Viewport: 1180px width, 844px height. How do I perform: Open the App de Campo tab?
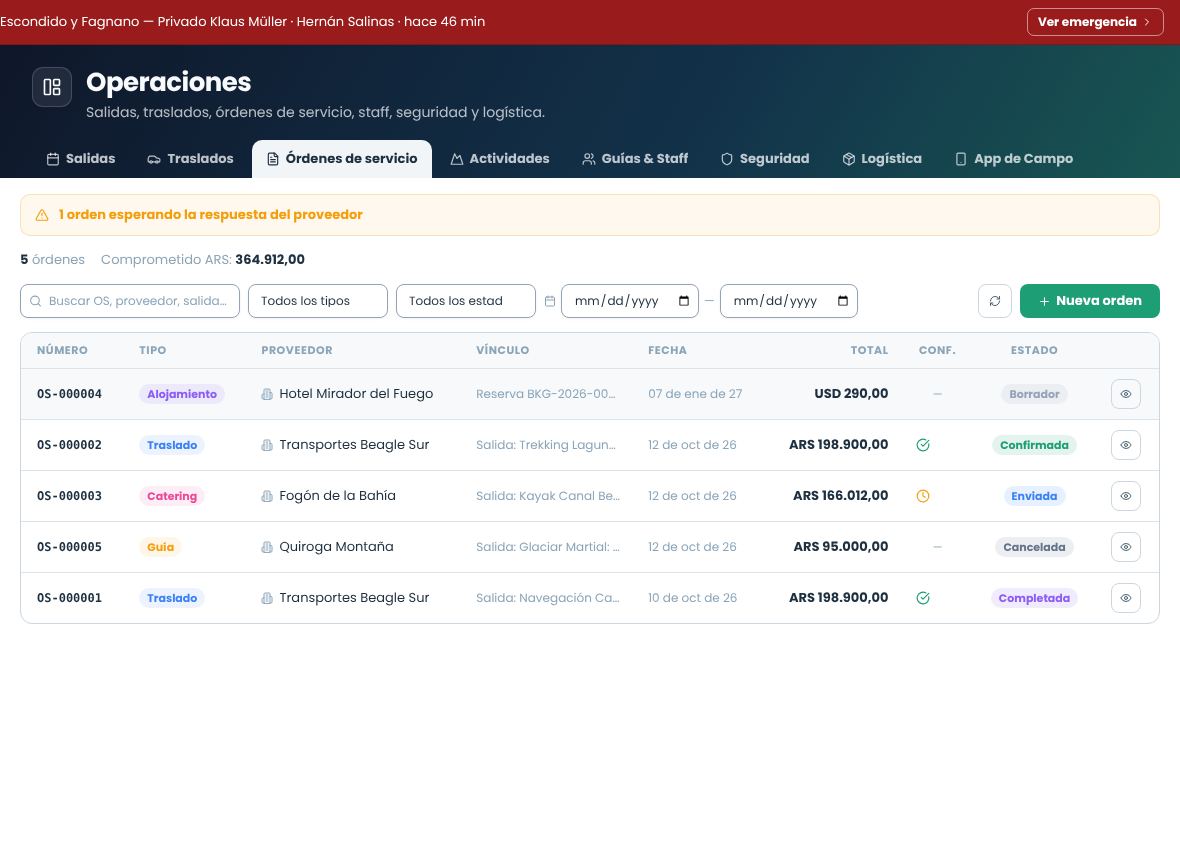click(1014, 159)
